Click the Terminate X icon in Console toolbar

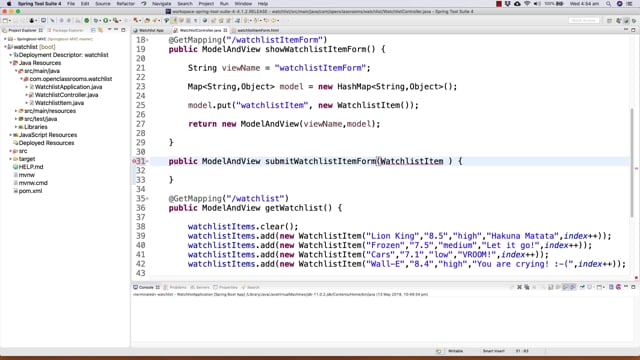tap(519, 287)
